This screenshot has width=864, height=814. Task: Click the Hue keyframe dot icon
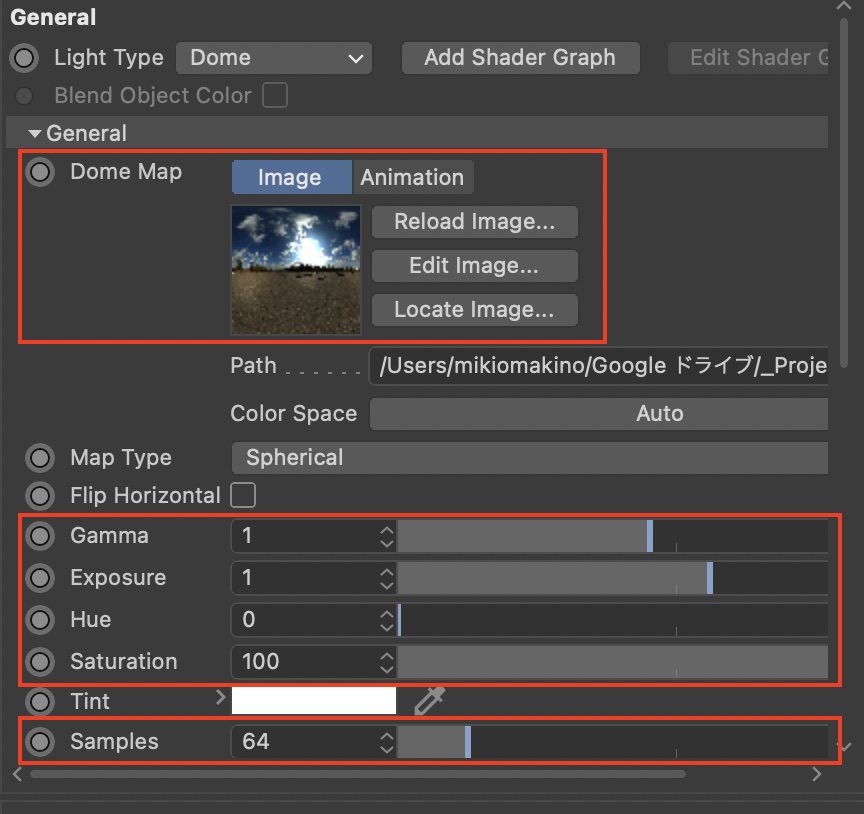pos(40,620)
